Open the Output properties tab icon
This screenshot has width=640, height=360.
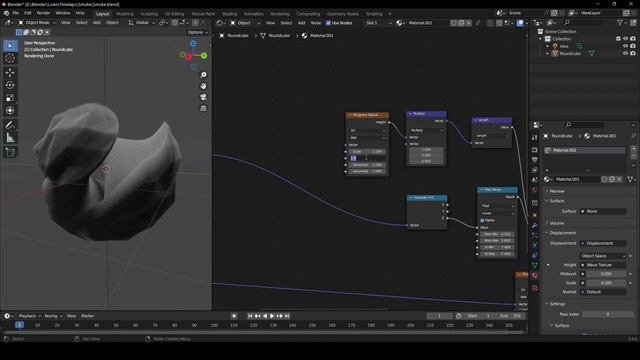pos(535,160)
